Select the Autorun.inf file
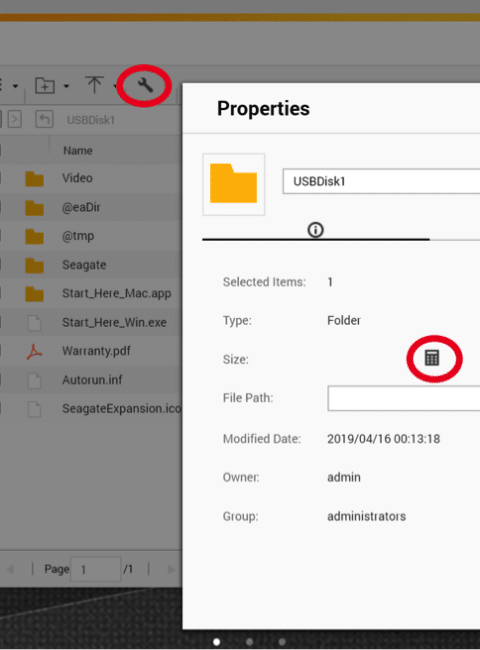 click(x=90, y=380)
